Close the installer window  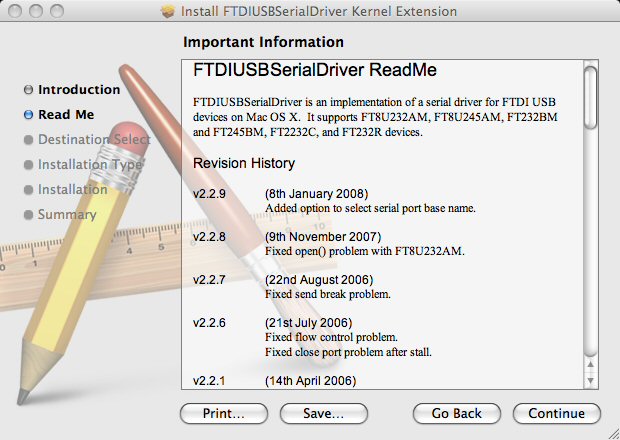tap(15, 11)
